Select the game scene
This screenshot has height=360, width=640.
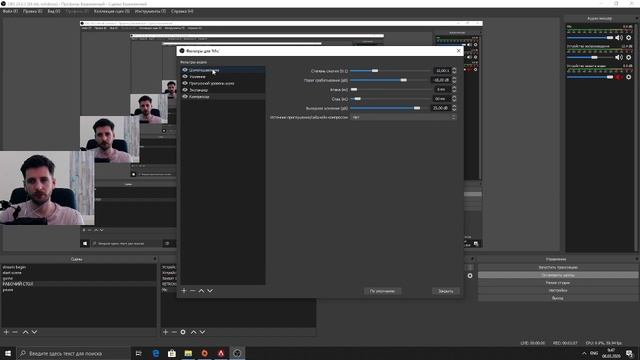[x=78, y=278]
